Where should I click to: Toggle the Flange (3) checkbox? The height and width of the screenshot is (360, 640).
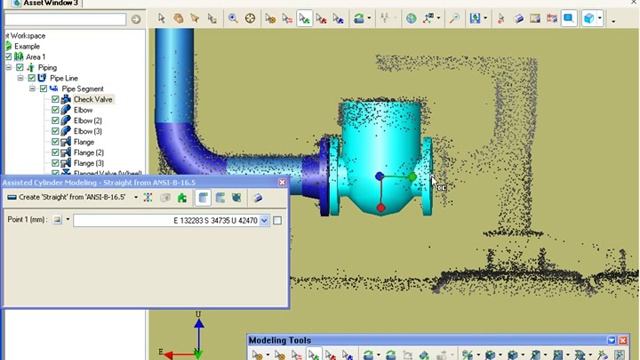(x=55, y=163)
